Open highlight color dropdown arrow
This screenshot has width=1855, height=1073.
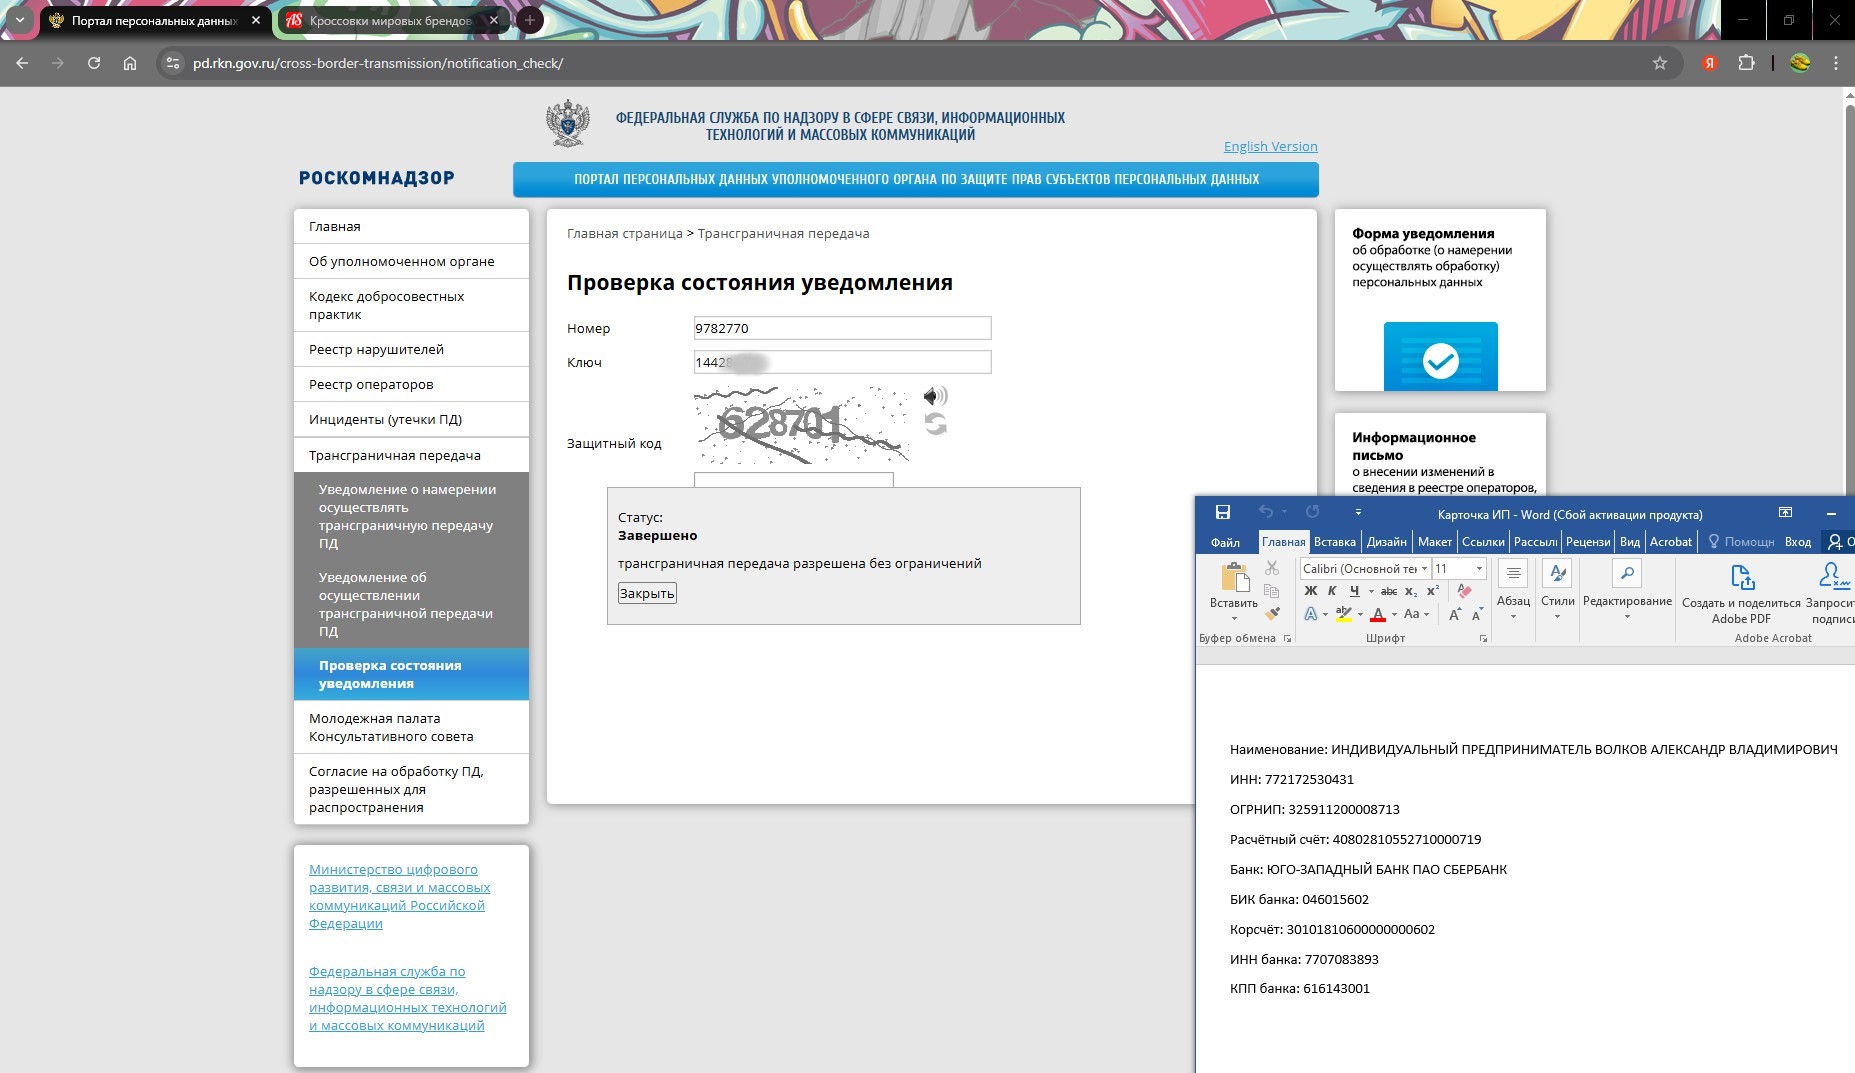[x=1360, y=614]
